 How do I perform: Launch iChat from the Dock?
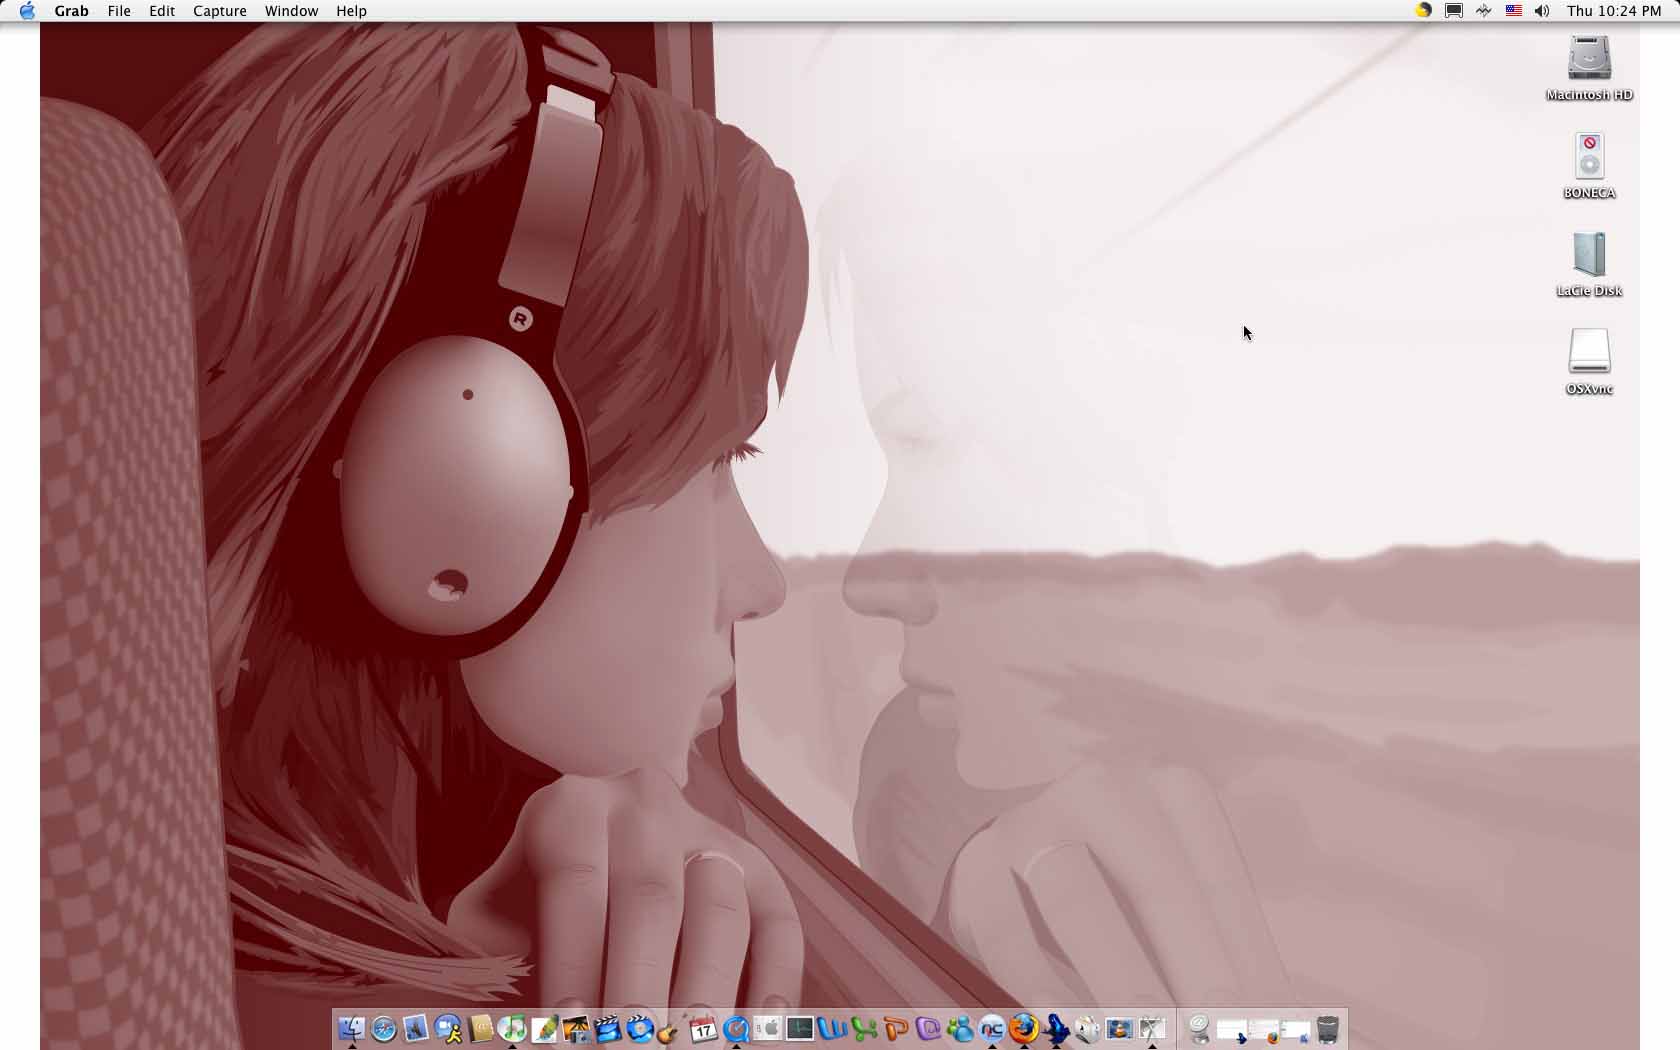click(x=448, y=1029)
